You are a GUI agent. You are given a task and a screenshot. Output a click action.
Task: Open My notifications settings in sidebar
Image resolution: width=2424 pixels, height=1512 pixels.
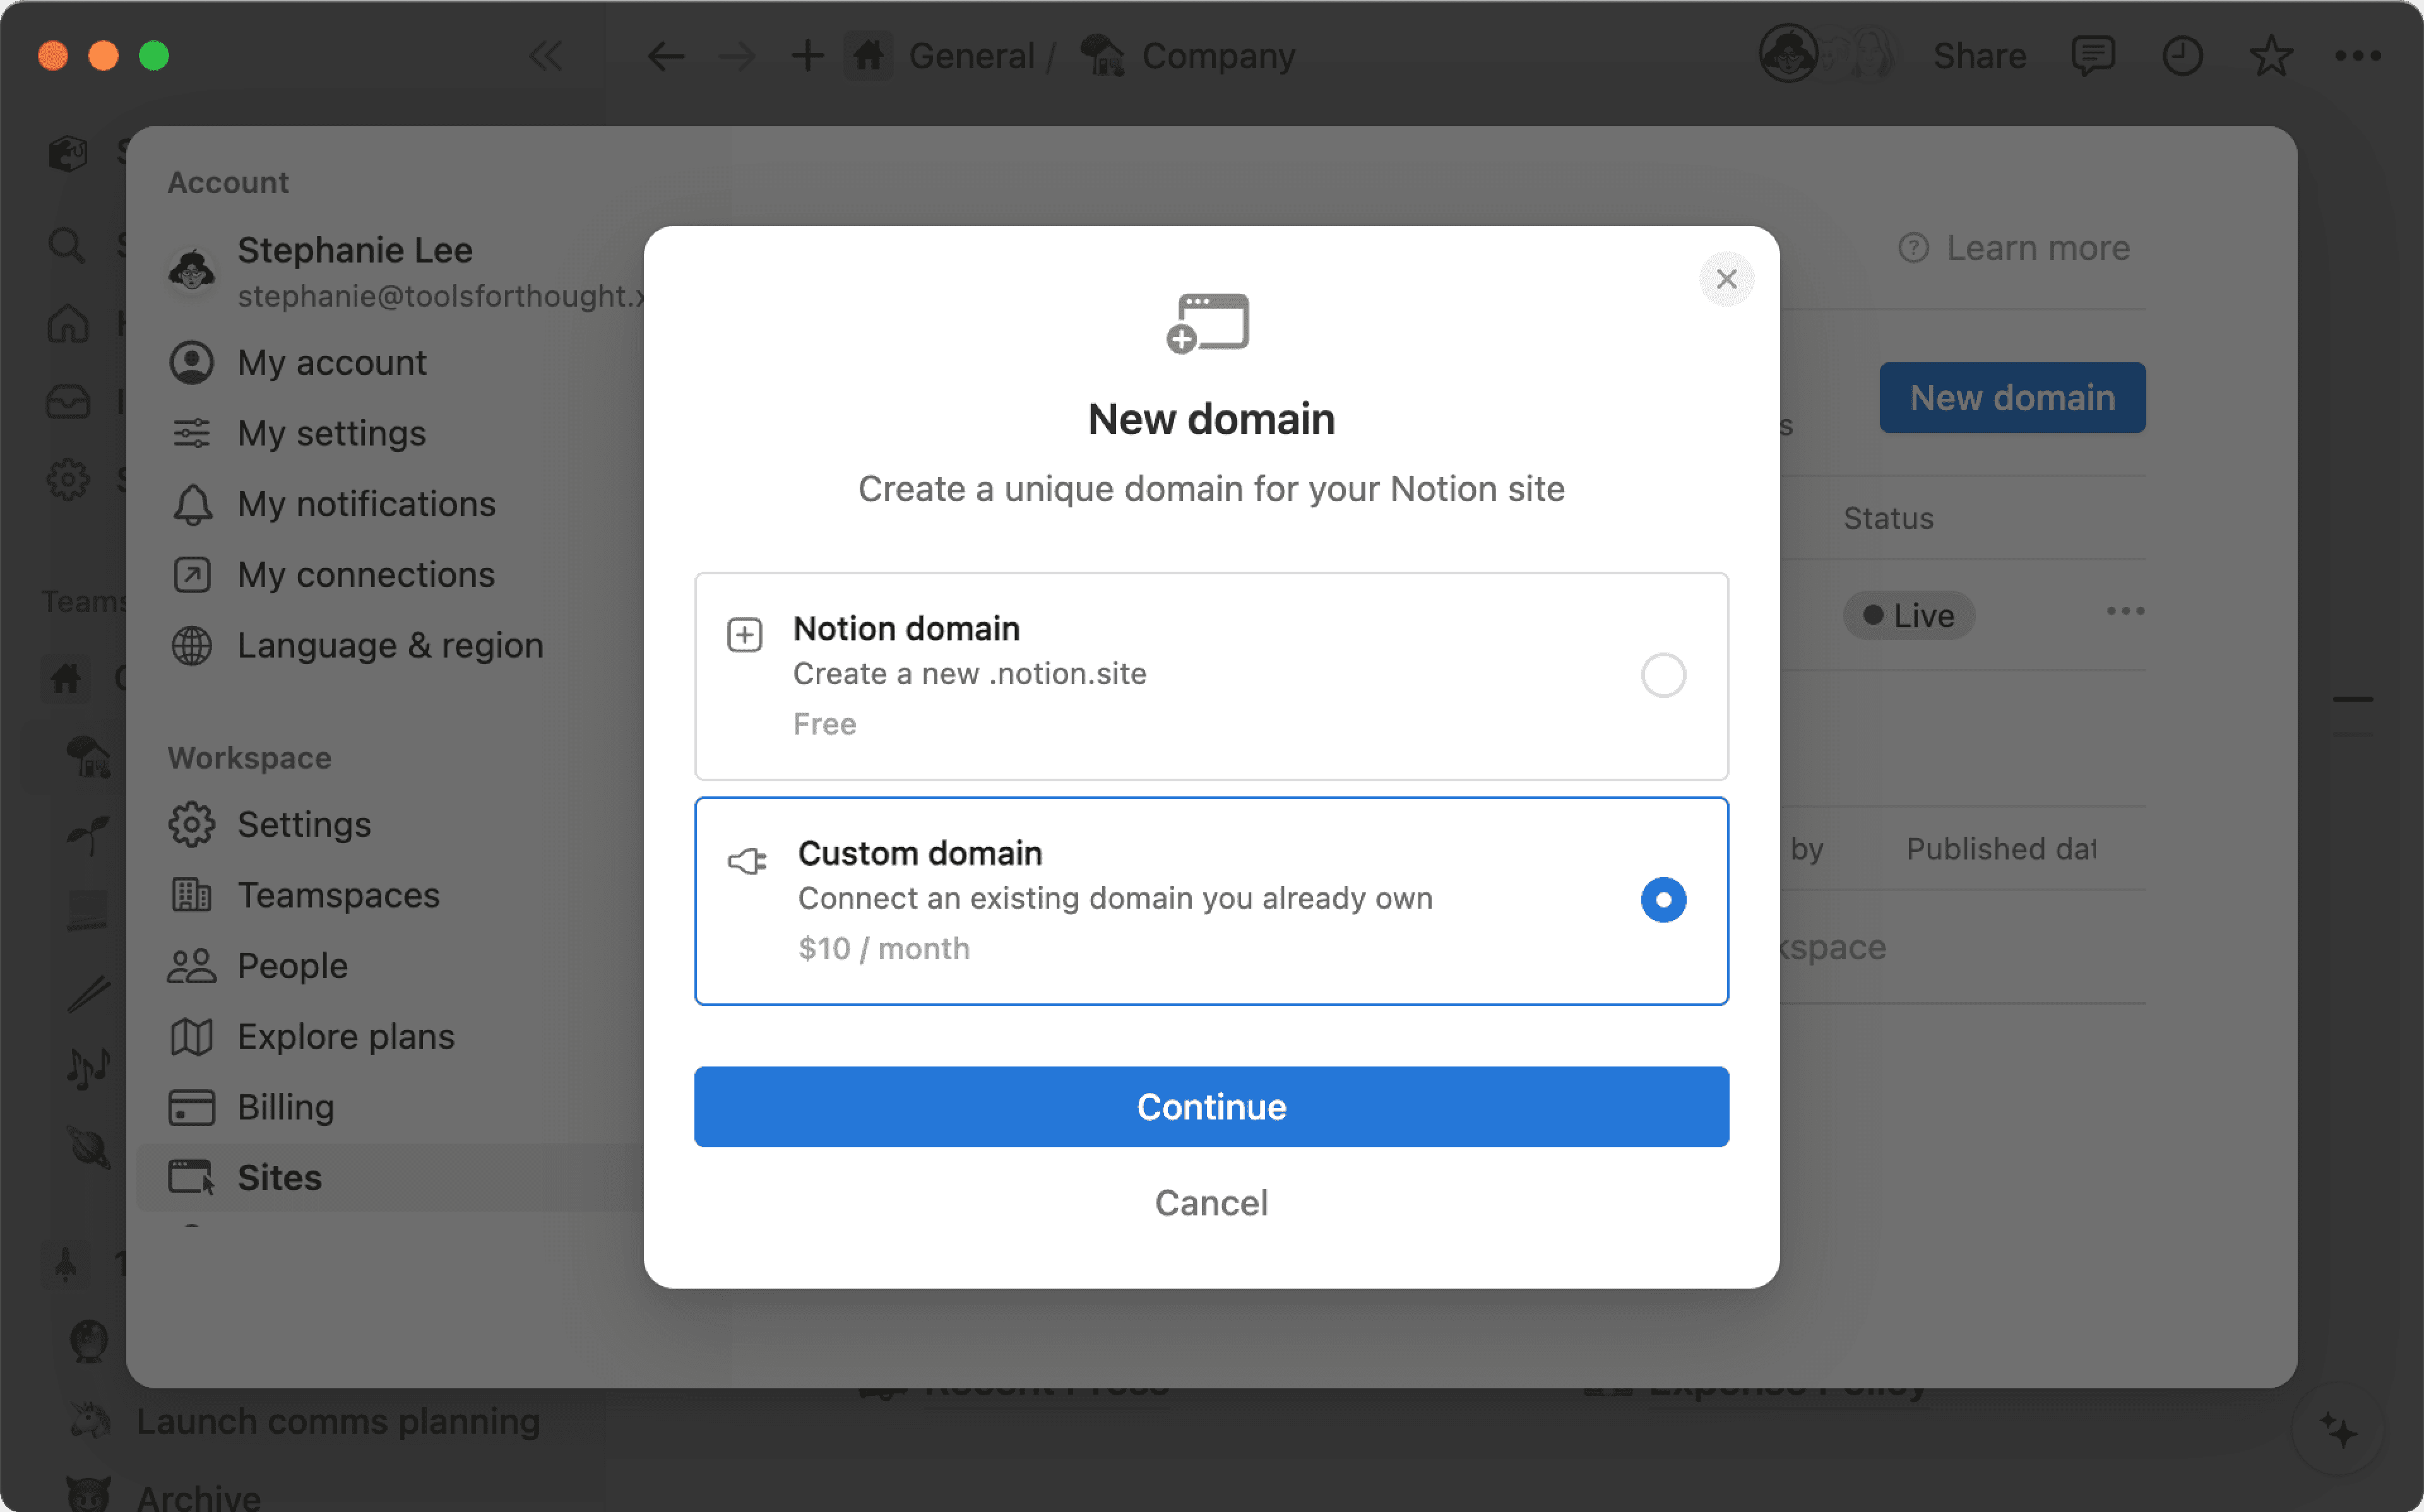pos(366,504)
